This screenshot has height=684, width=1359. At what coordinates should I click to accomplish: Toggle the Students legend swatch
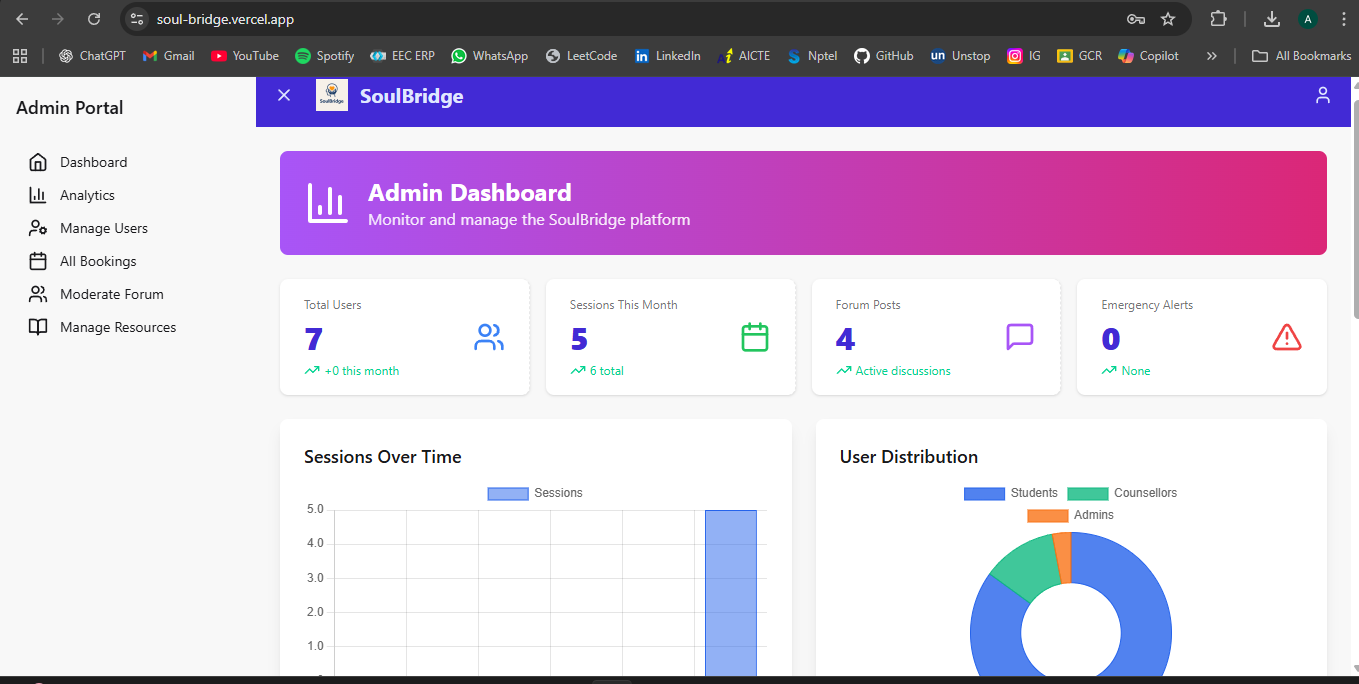(x=984, y=493)
